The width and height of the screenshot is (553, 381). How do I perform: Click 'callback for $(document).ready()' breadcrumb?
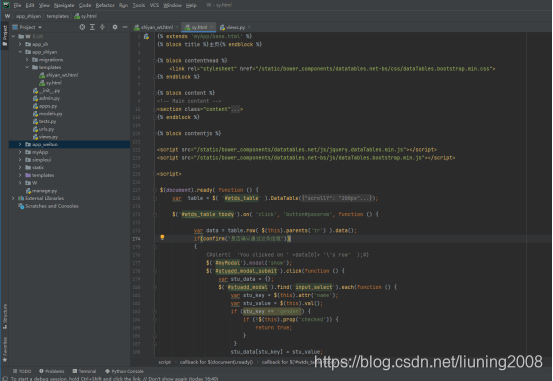click(216, 362)
